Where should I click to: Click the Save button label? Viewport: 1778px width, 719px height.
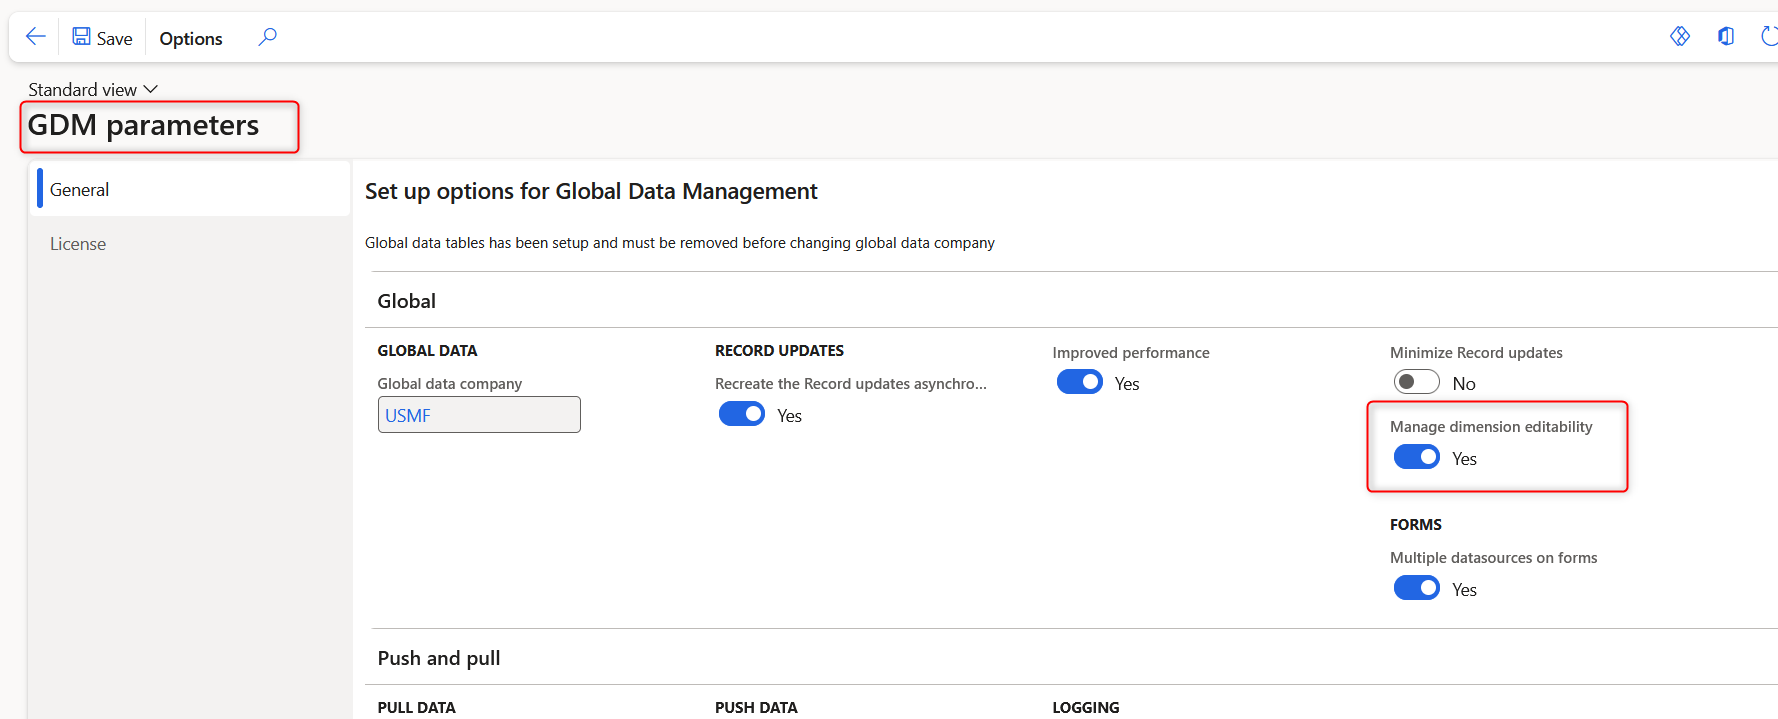pyautogui.click(x=114, y=38)
